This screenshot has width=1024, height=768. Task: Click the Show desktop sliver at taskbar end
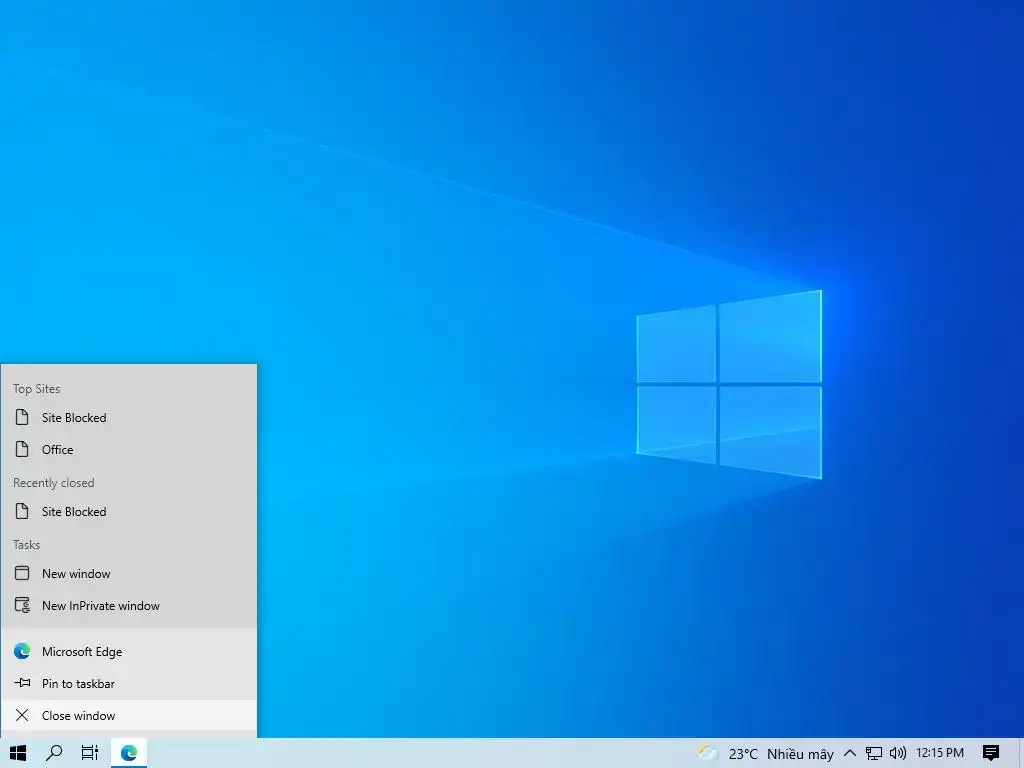(1020, 753)
